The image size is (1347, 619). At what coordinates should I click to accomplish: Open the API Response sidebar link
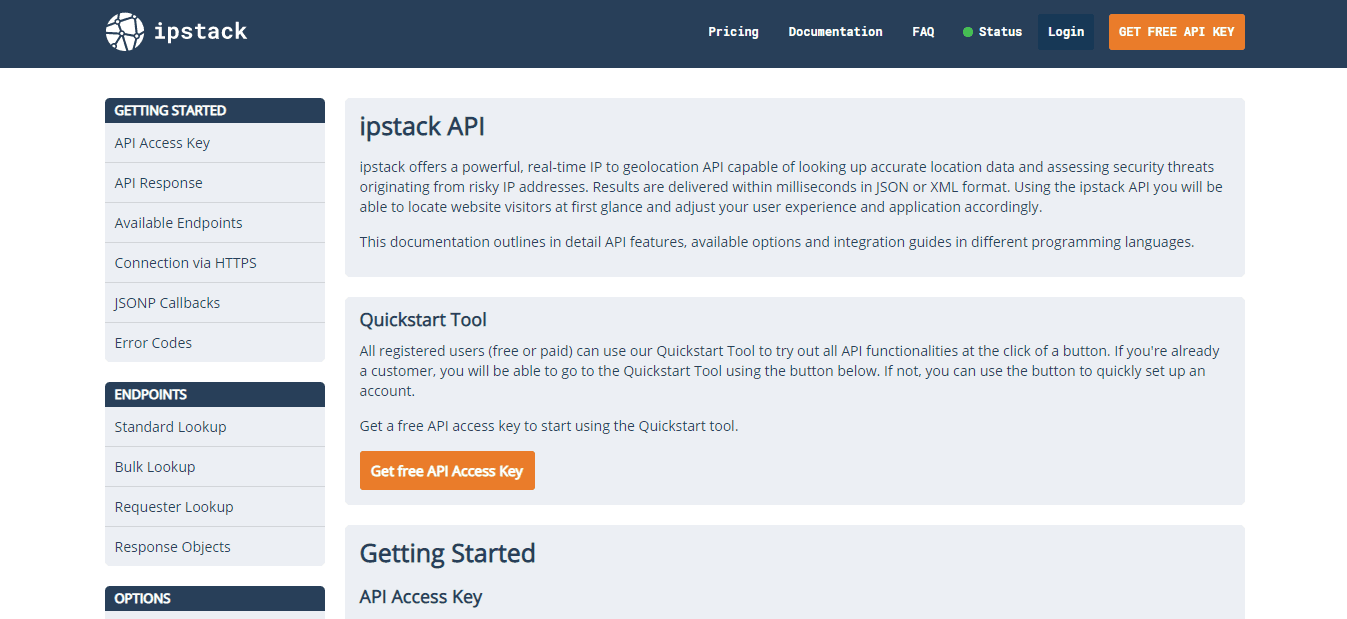point(215,183)
